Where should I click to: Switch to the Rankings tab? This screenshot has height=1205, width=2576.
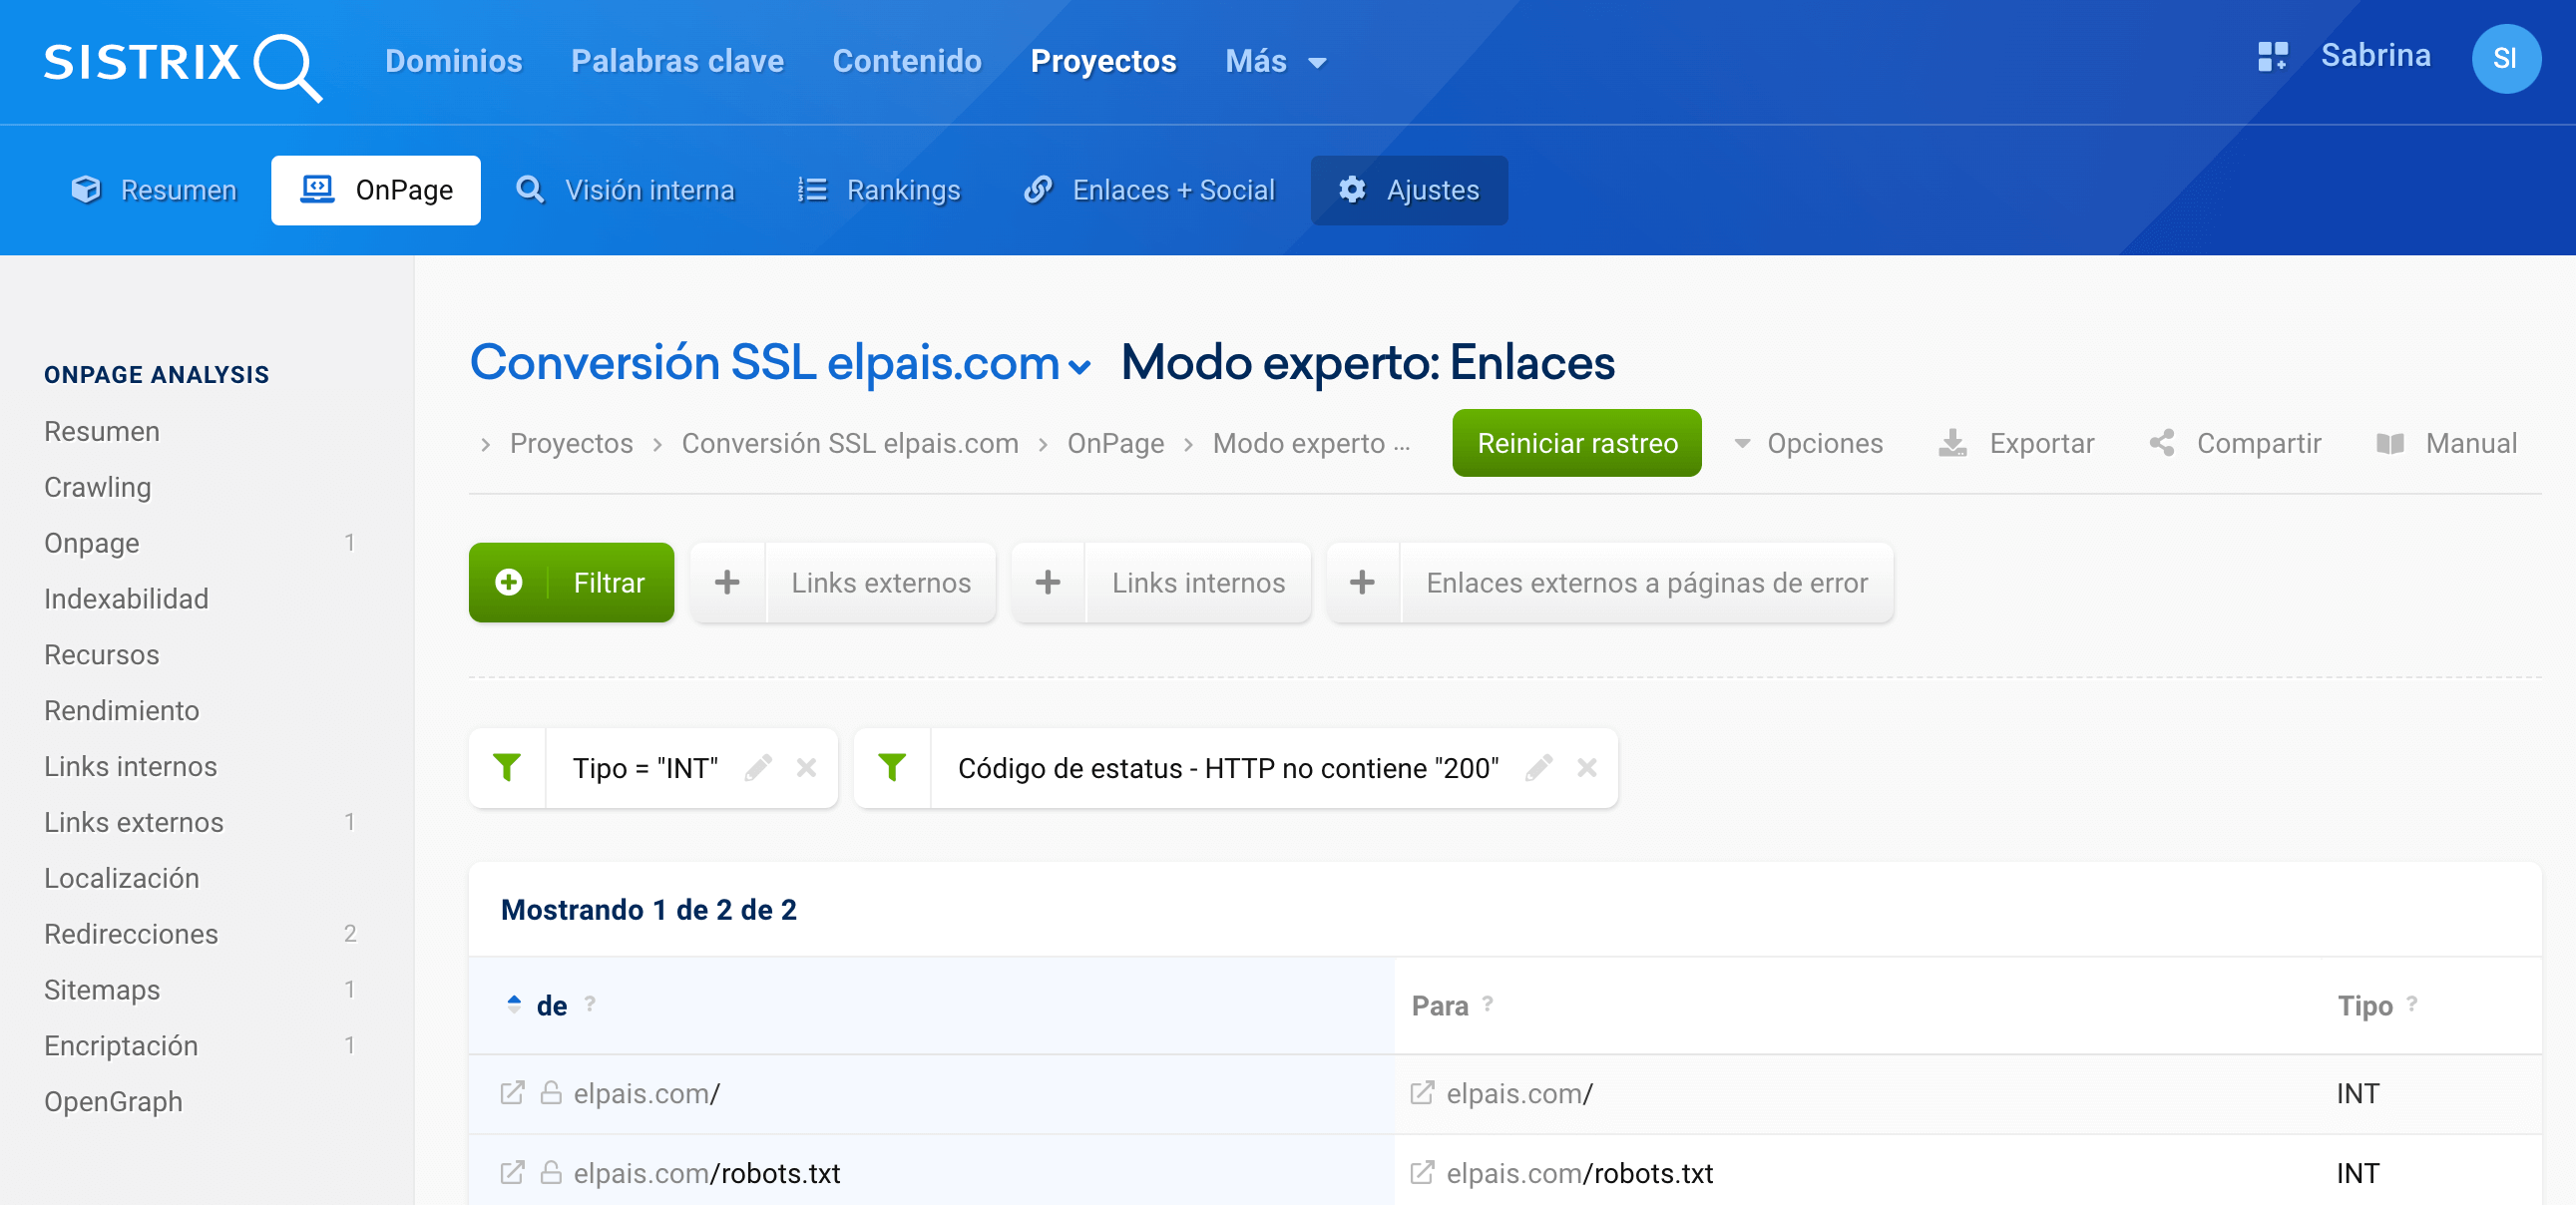pos(878,190)
